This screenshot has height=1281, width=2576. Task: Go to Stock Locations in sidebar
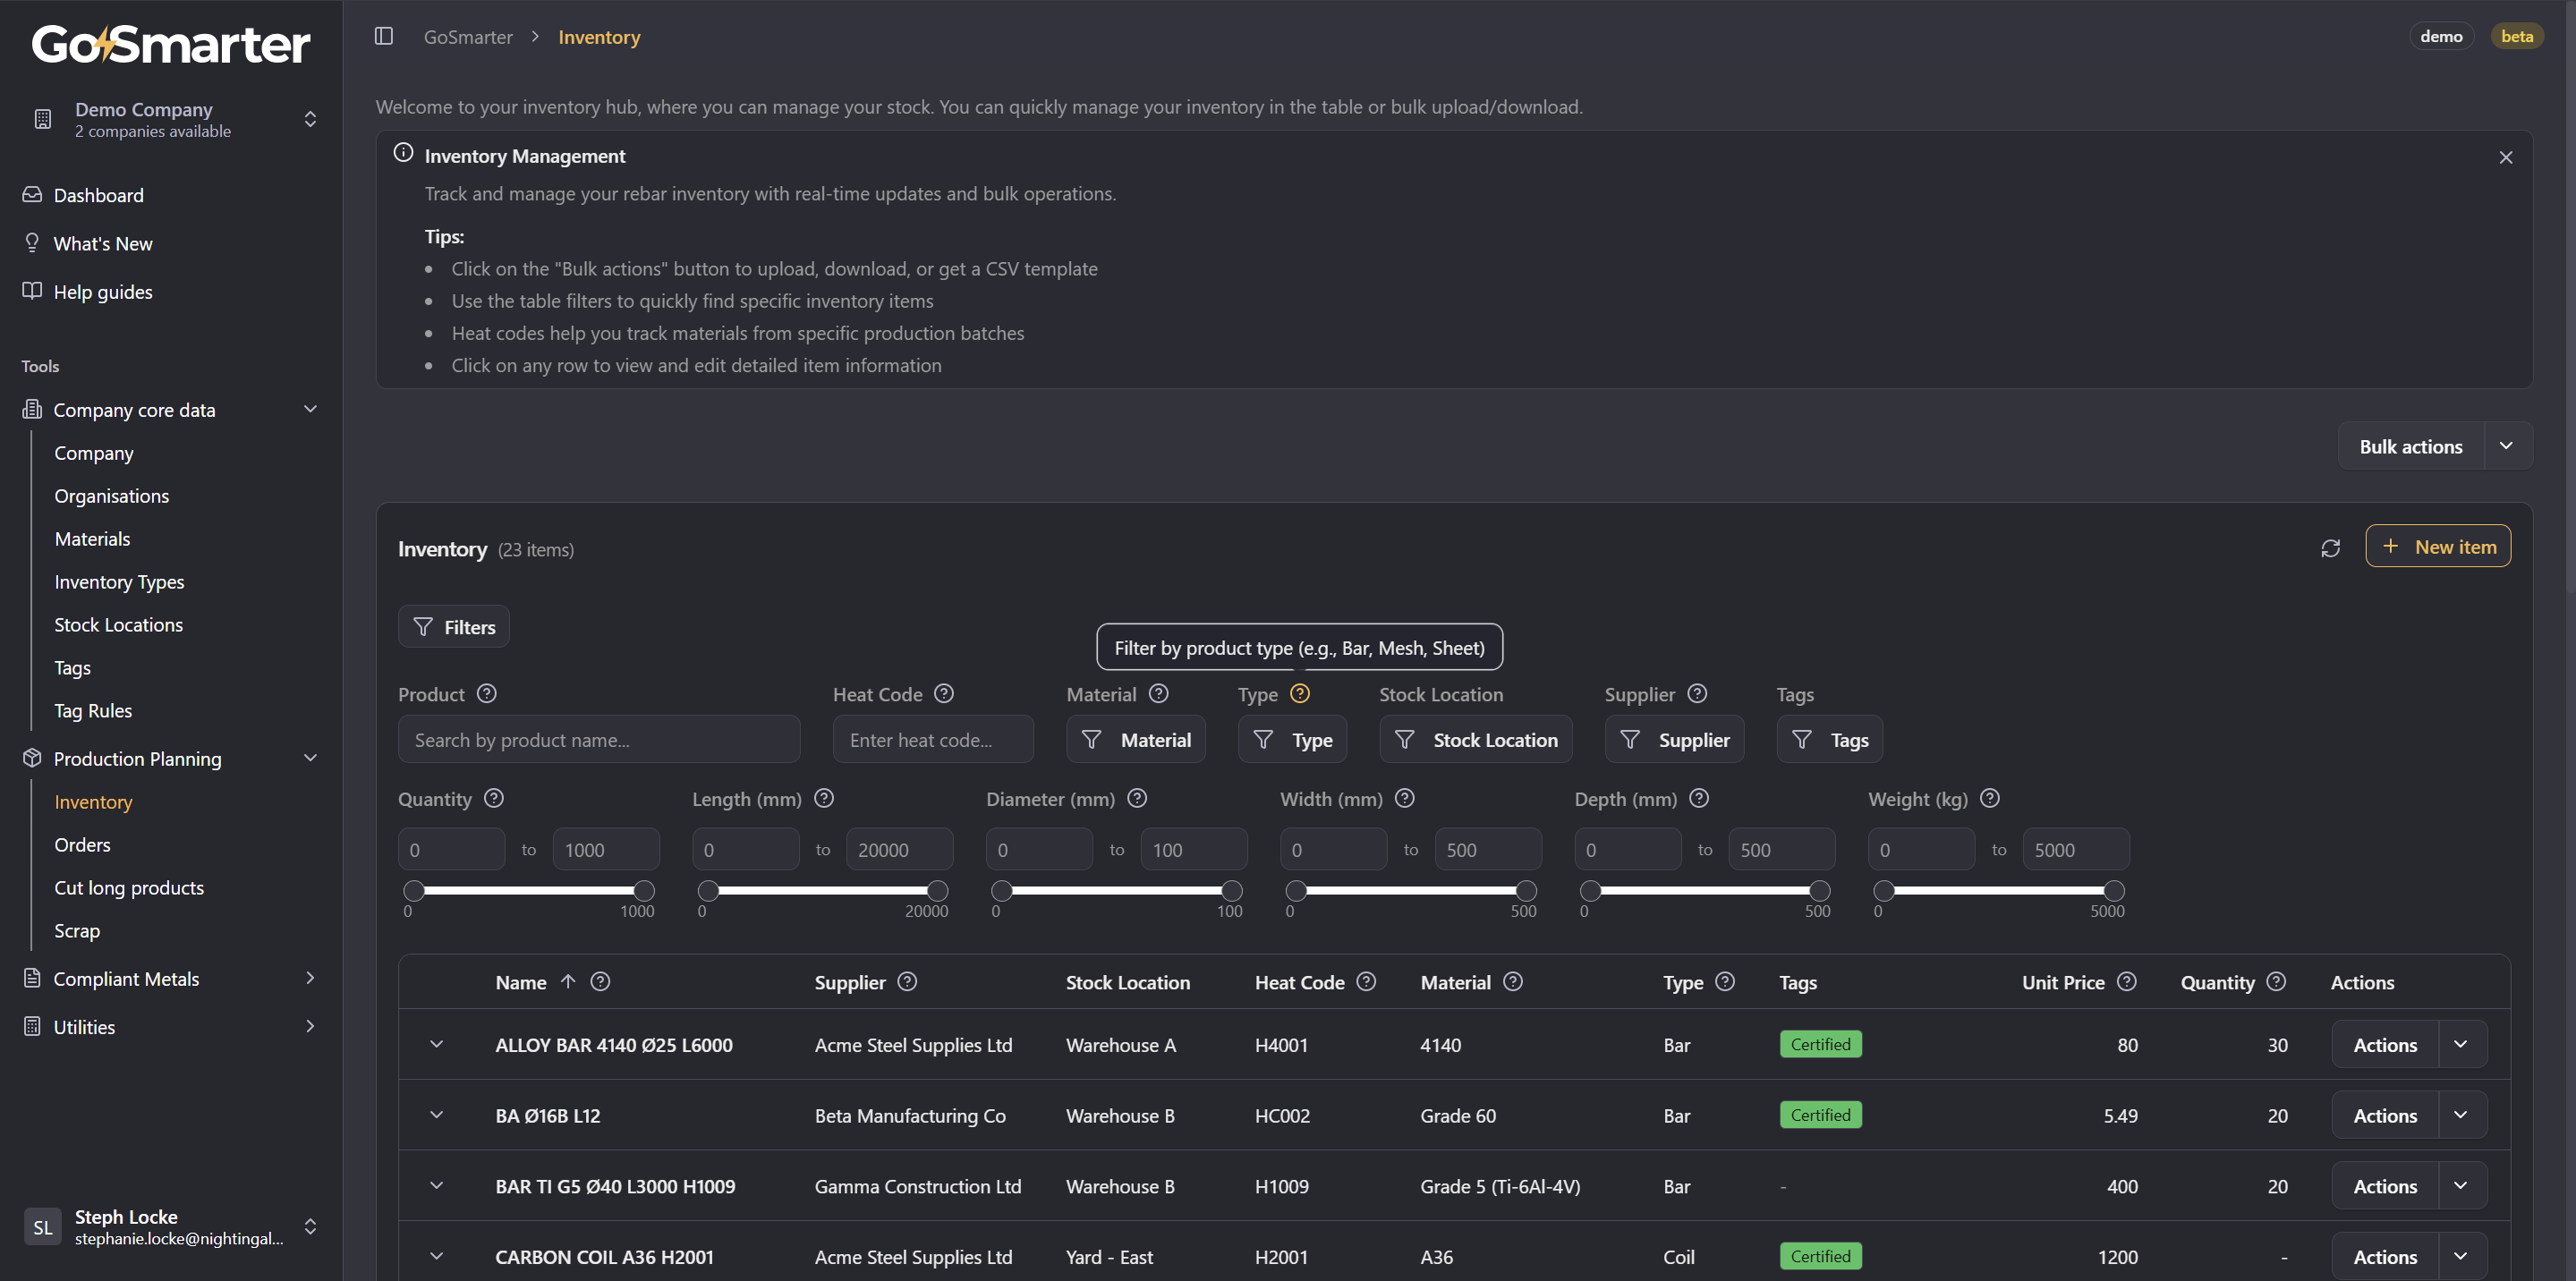click(x=118, y=625)
